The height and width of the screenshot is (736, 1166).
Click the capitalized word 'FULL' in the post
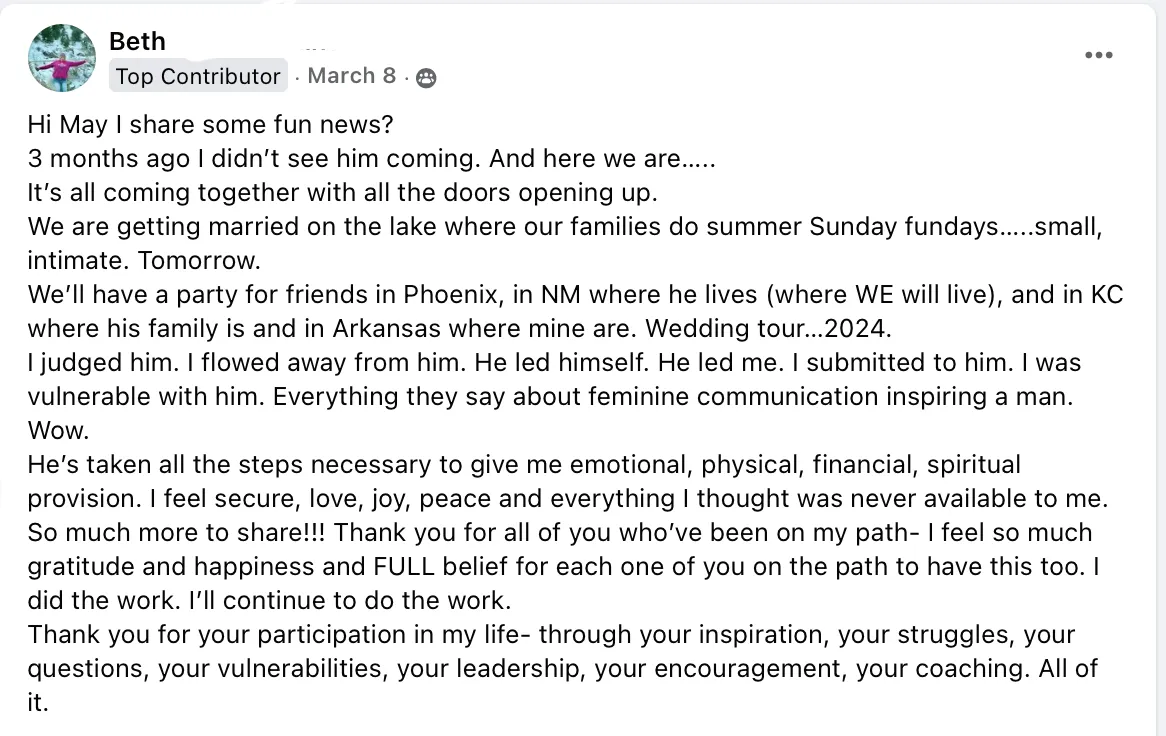coord(404,566)
